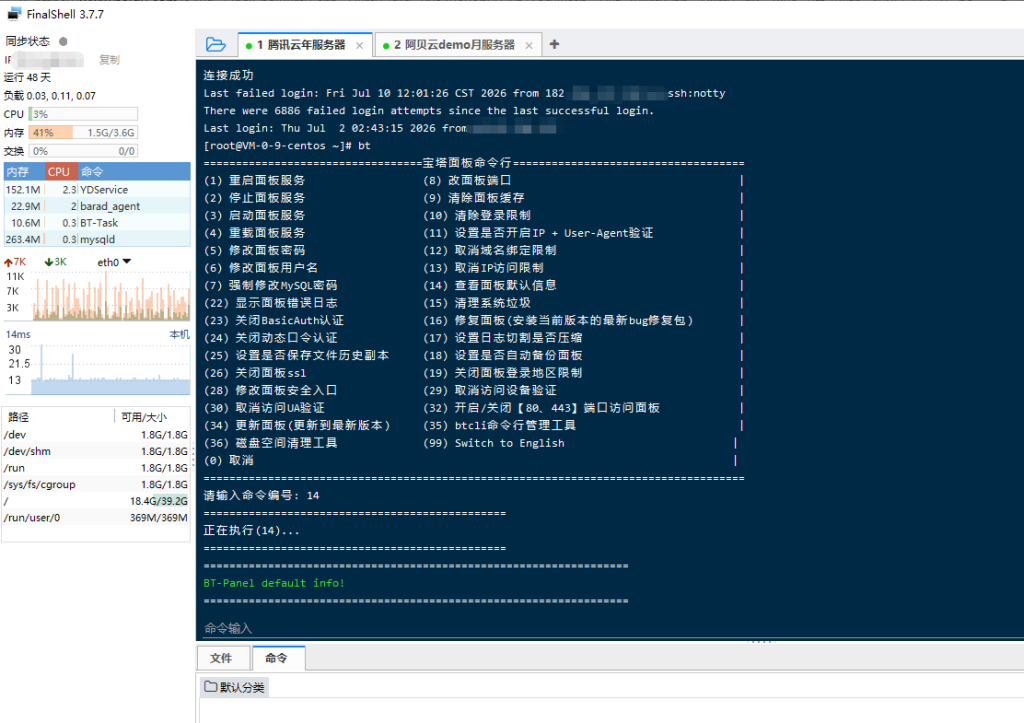Select the /run/user/0 disk row
Viewport: 1024px width, 723px height.
pos(96,518)
